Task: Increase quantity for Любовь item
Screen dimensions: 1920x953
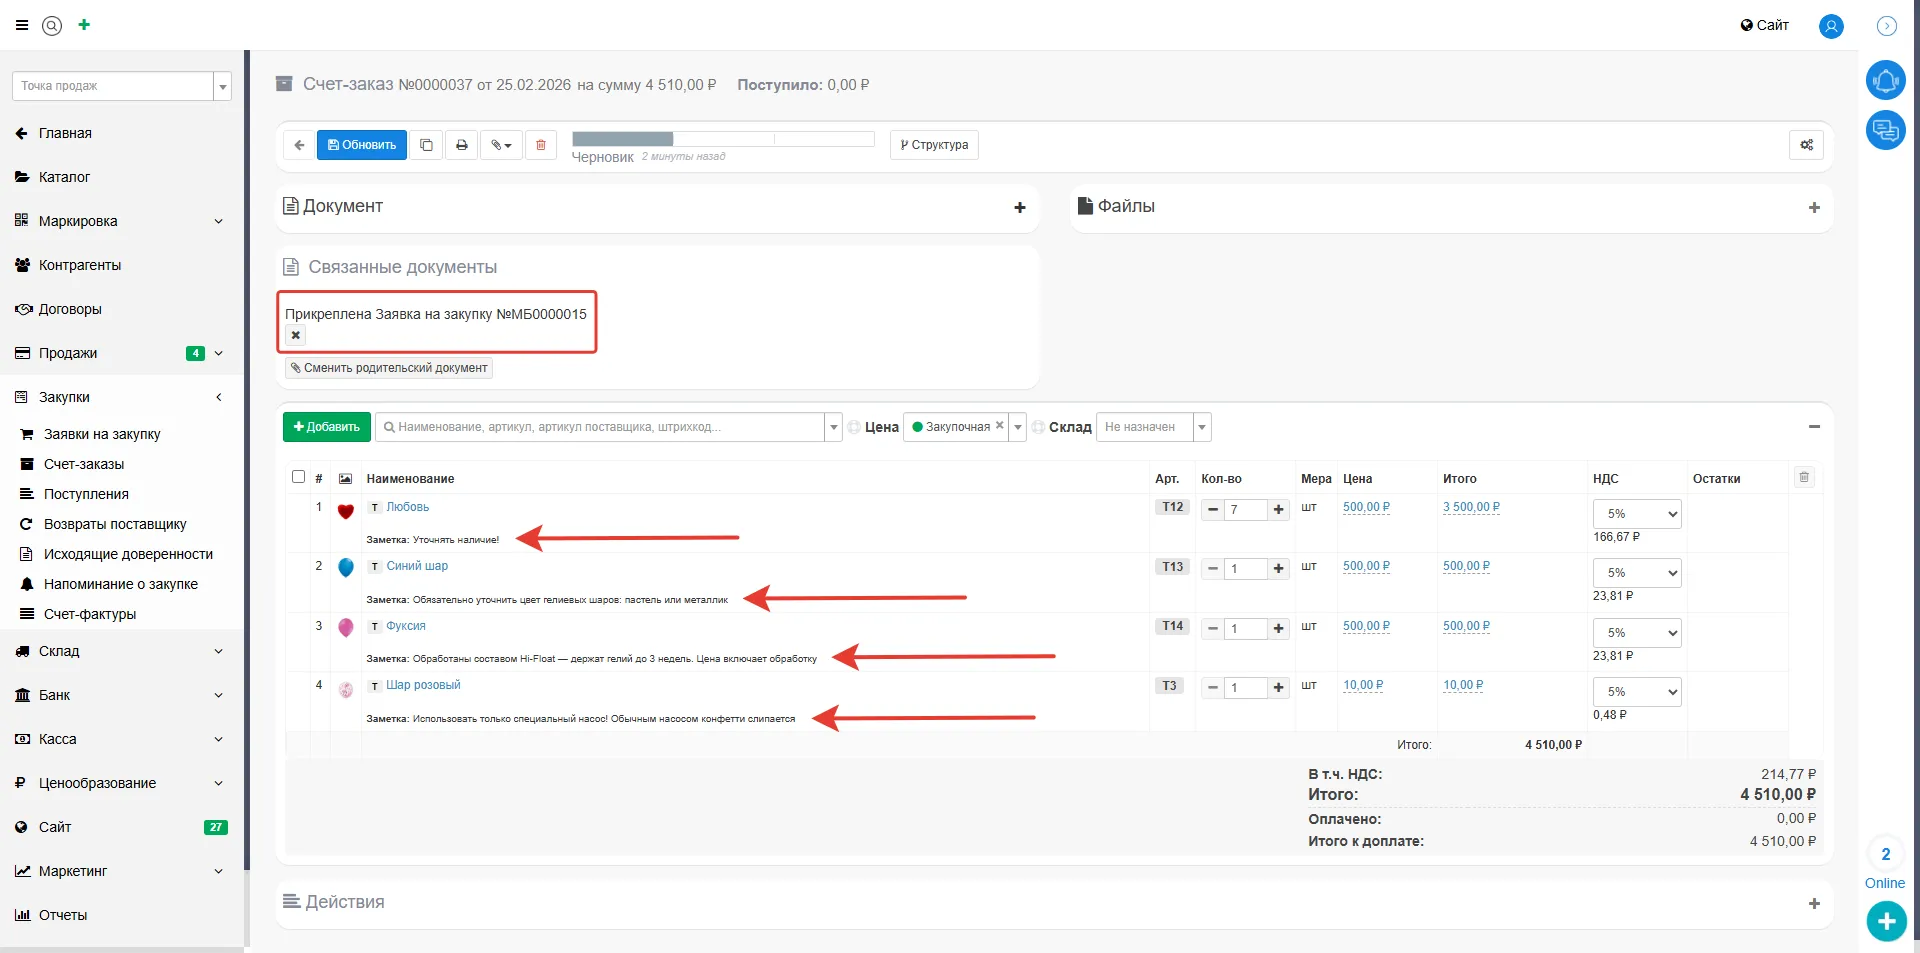Action: (1278, 510)
